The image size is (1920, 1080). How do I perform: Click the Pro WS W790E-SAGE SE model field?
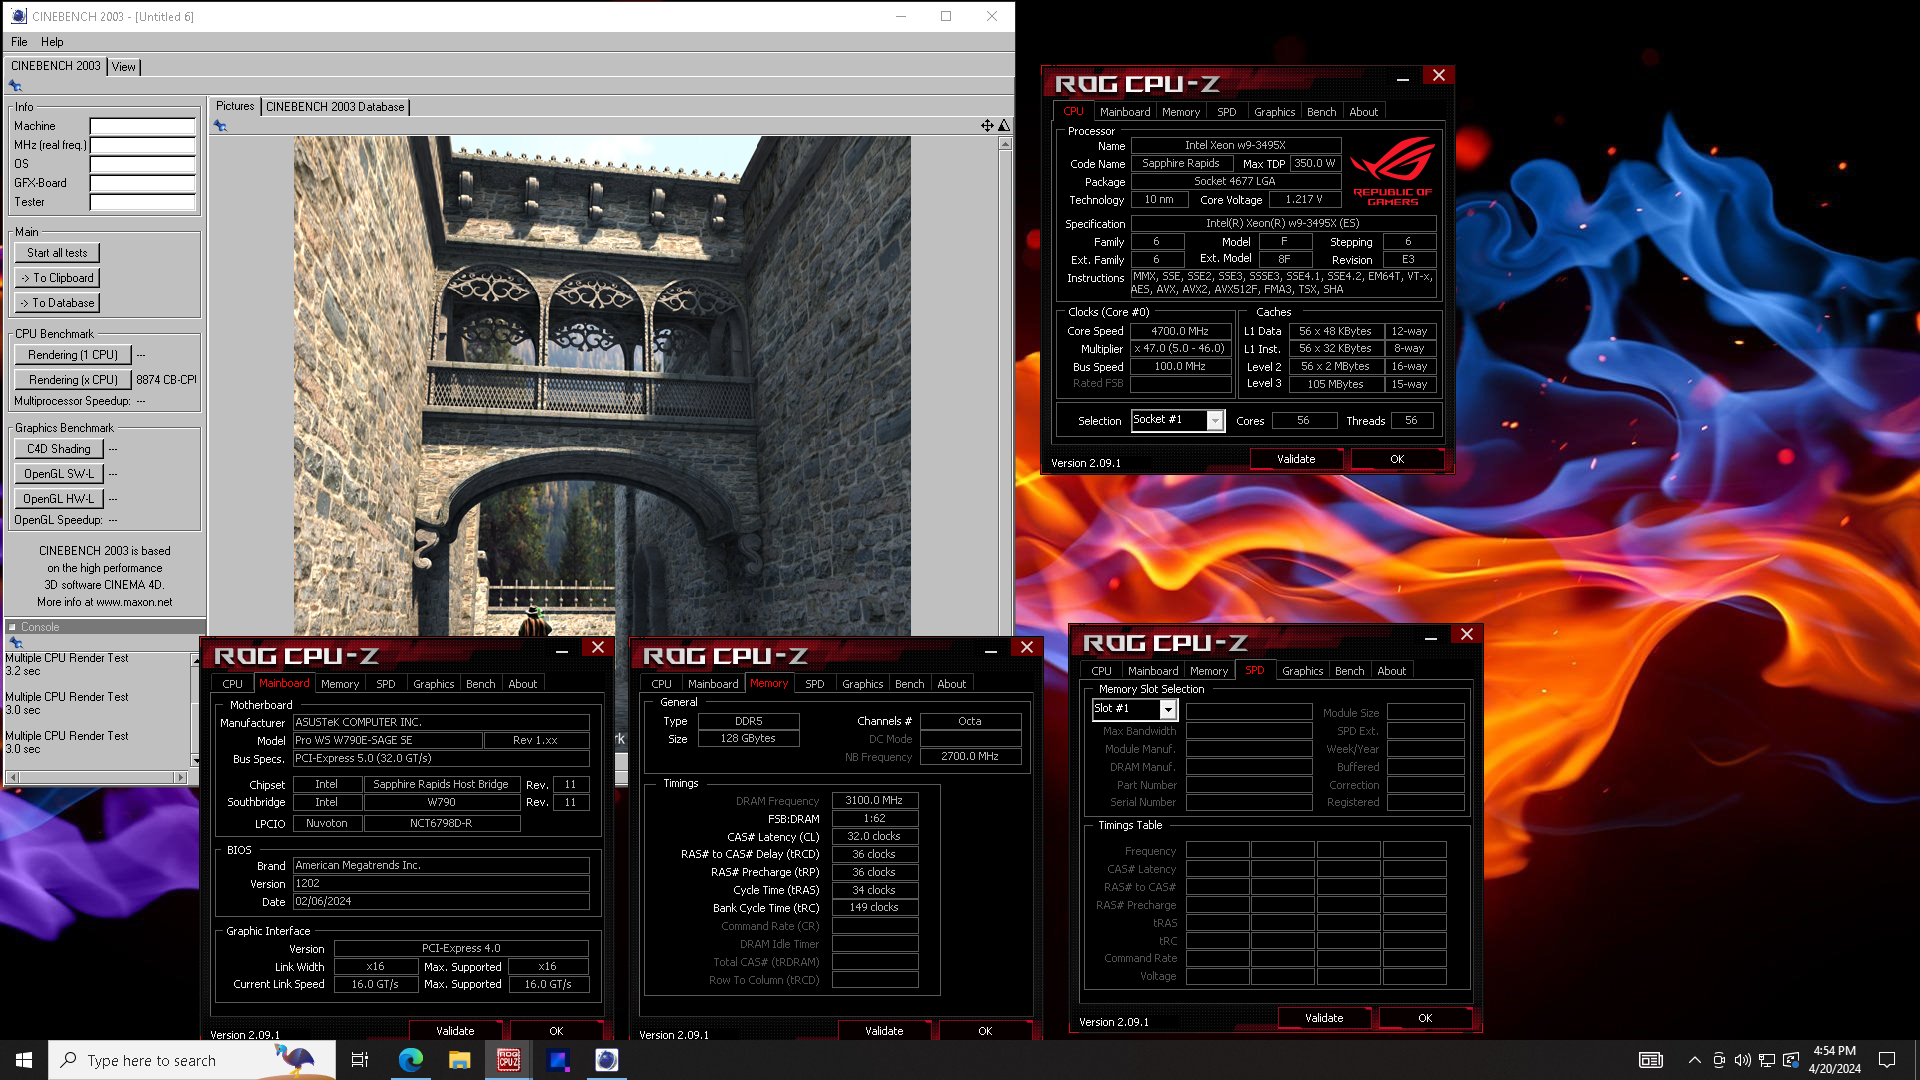tap(387, 740)
